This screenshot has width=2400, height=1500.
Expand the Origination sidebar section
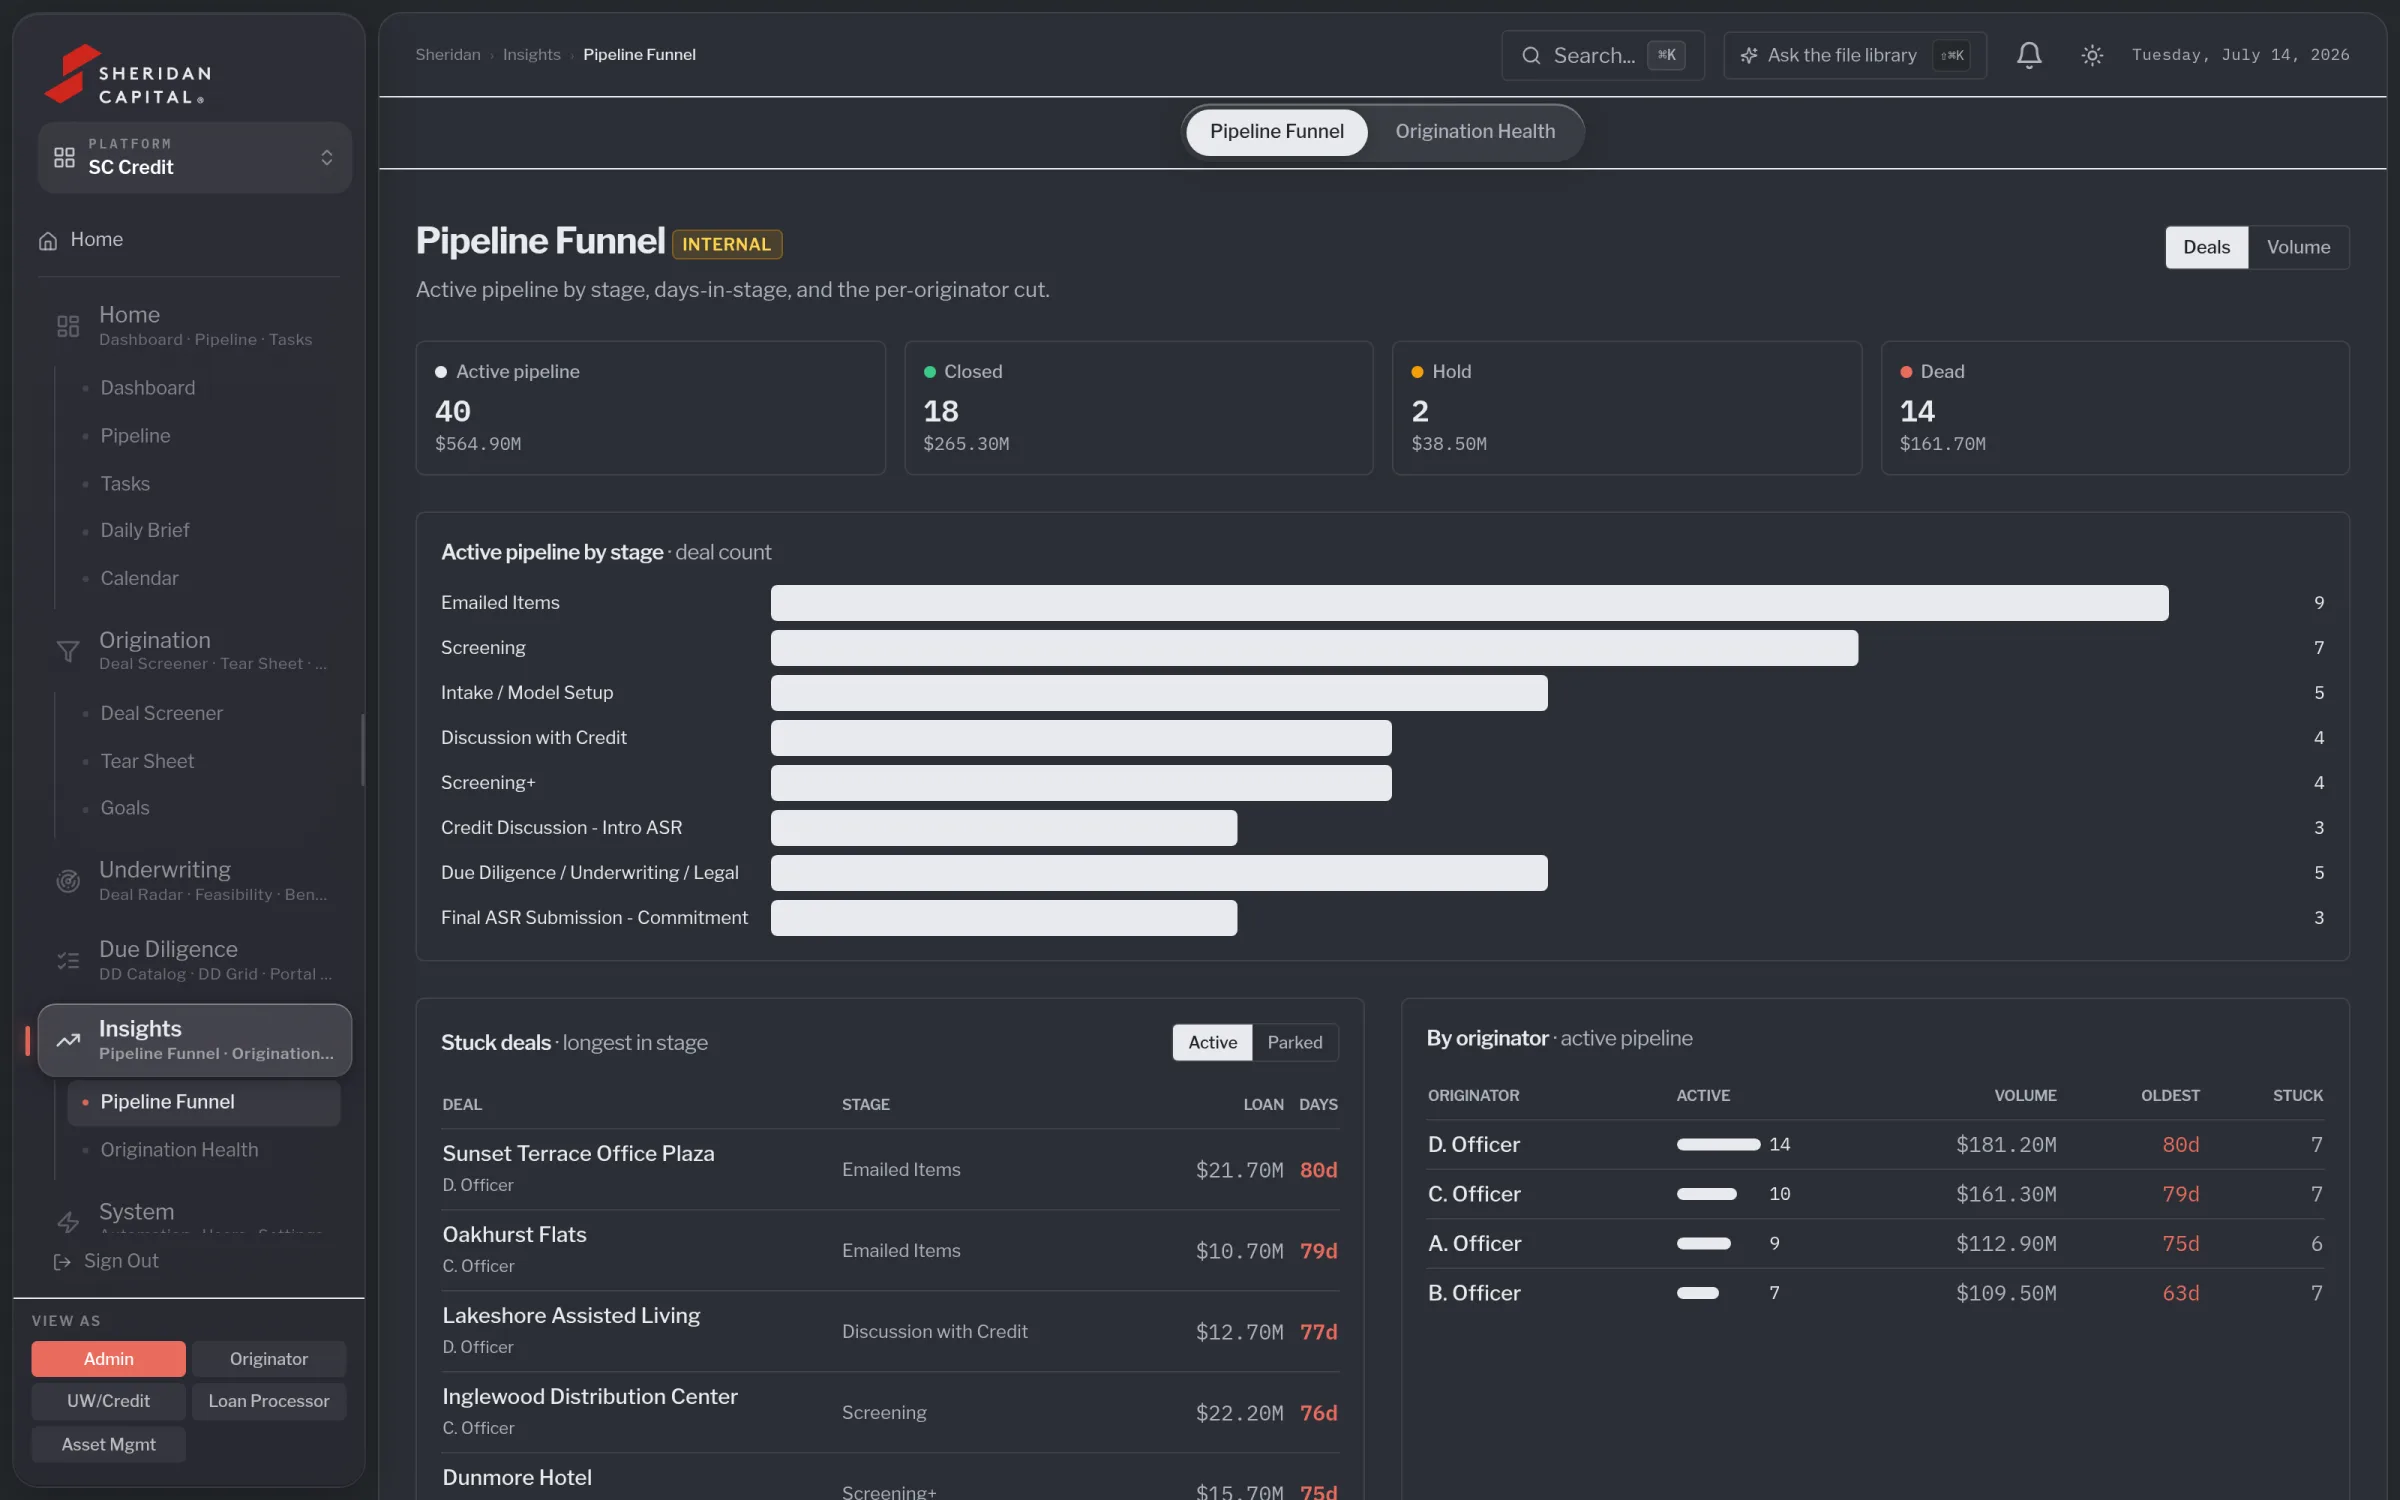pyautogui.click(x=195, y=650)
